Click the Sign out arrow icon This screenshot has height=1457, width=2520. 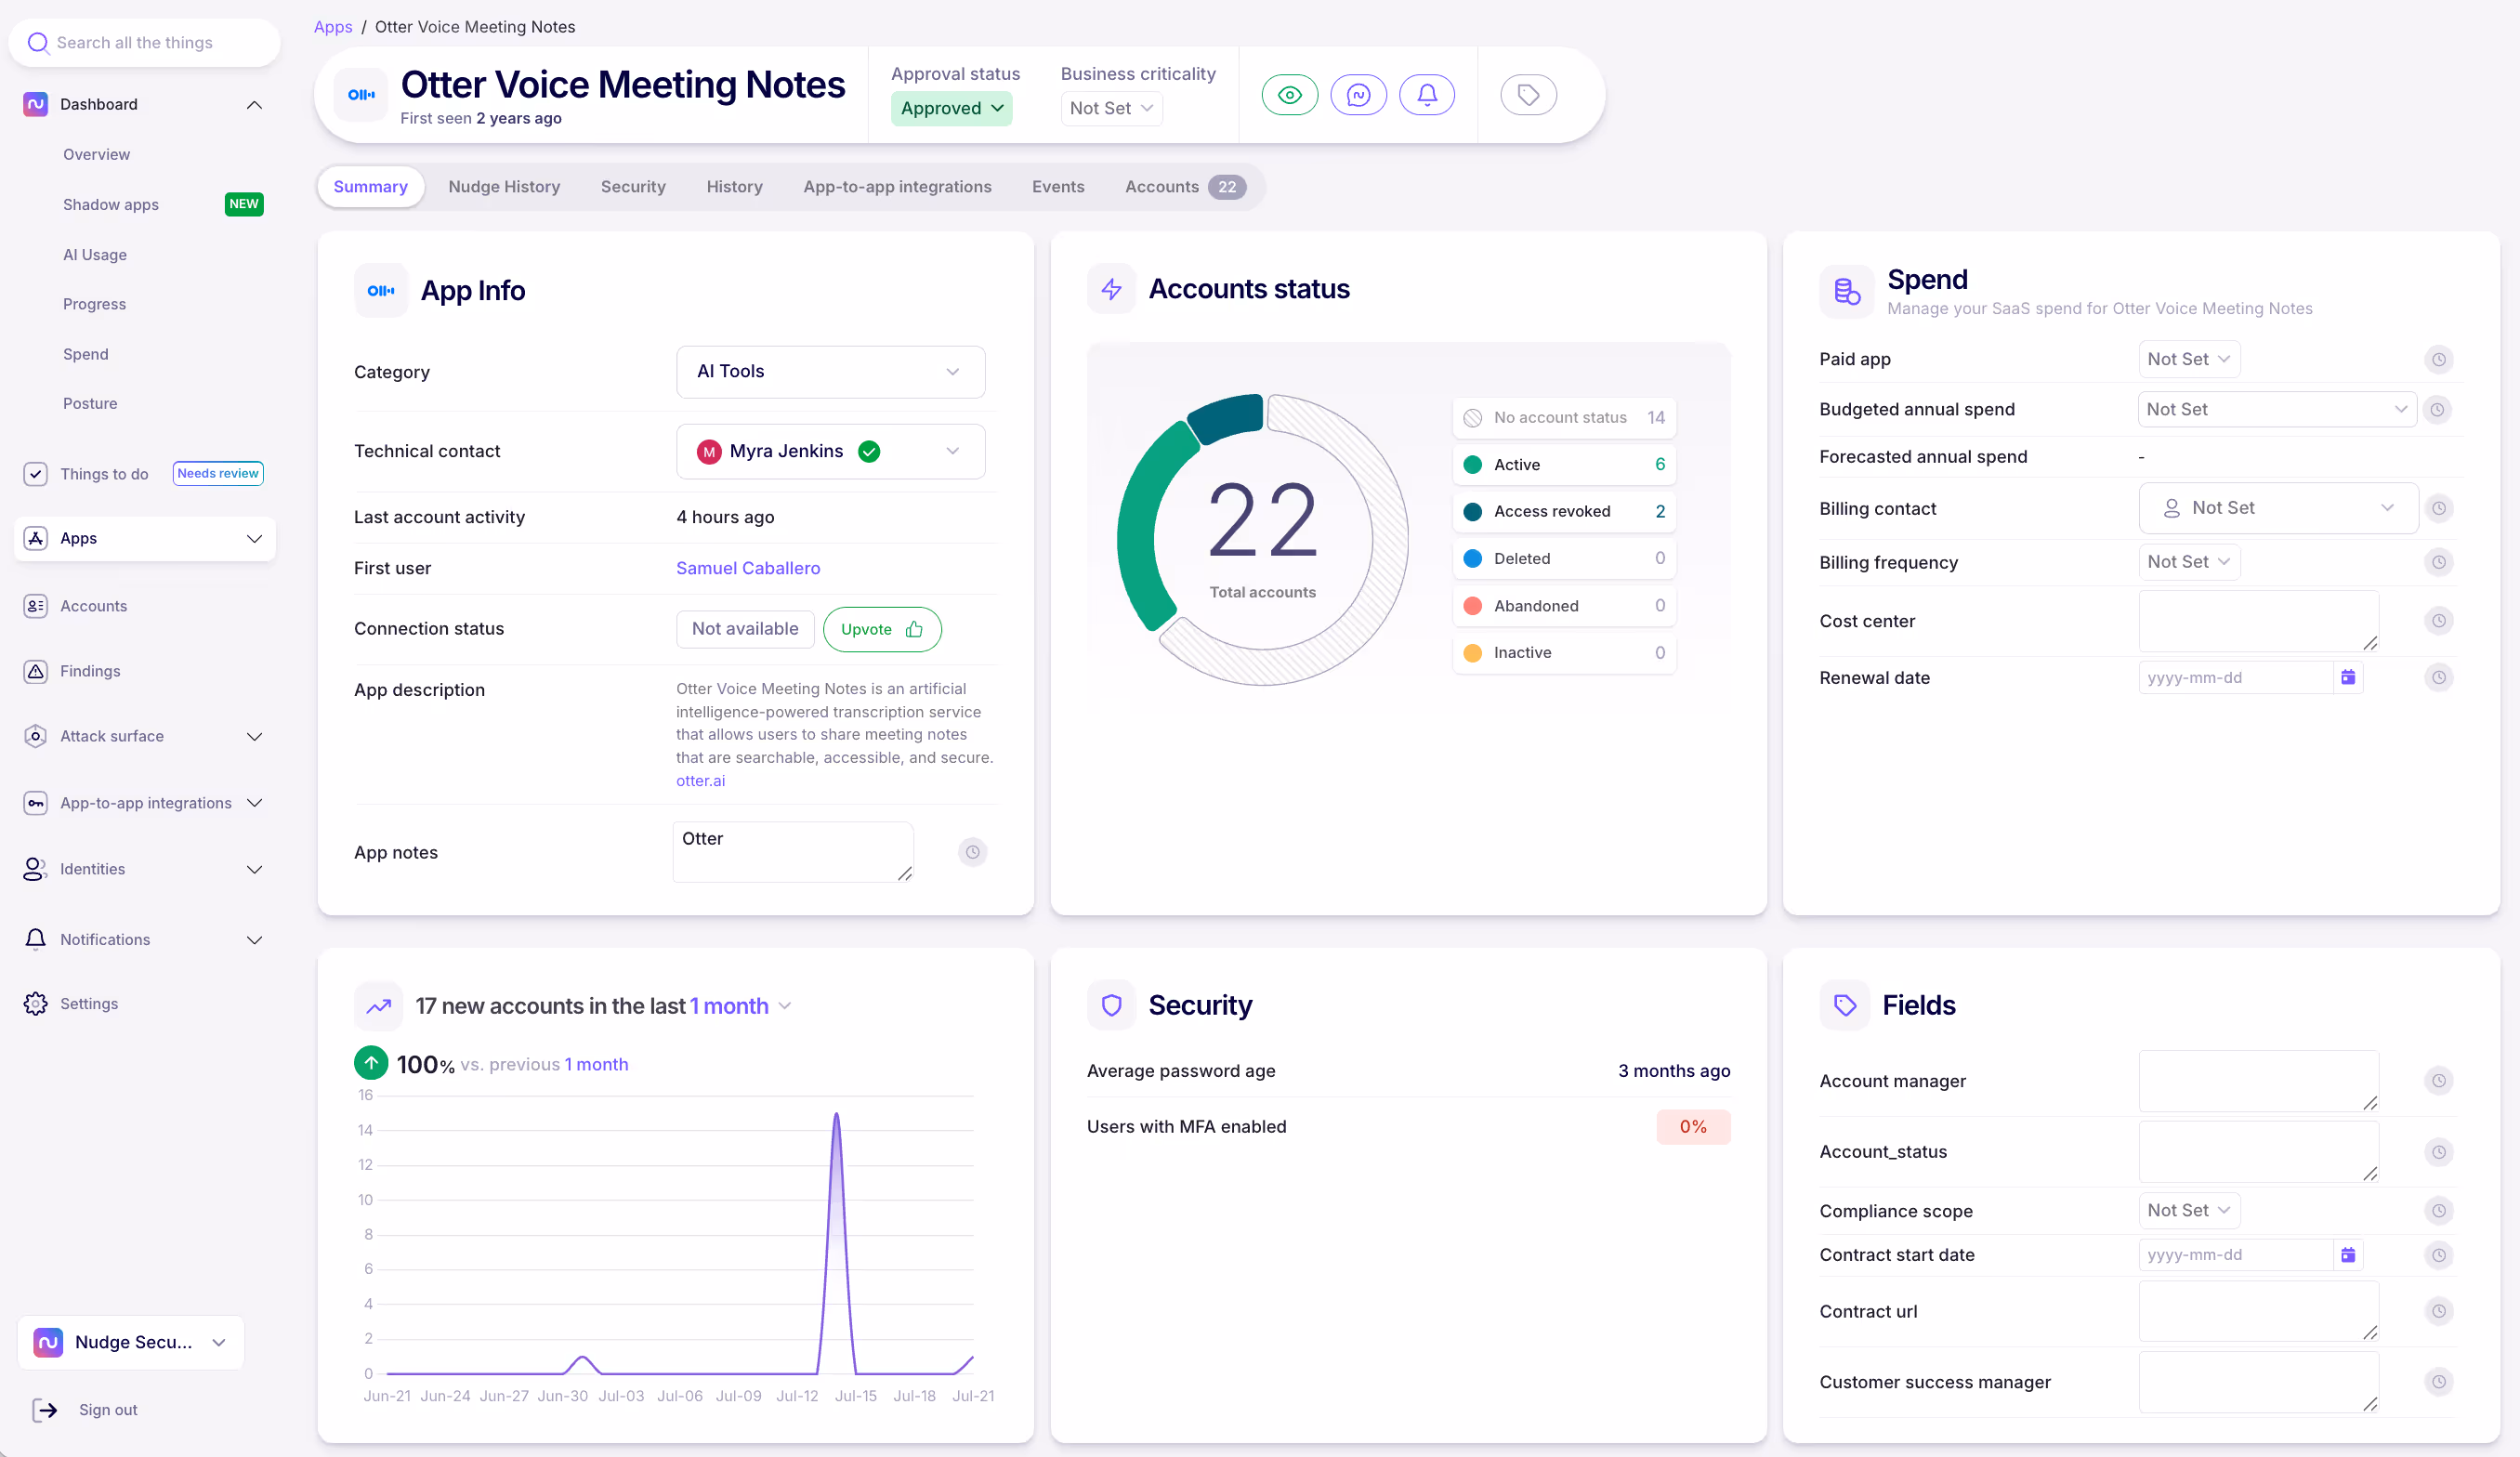coord(45,1410)
